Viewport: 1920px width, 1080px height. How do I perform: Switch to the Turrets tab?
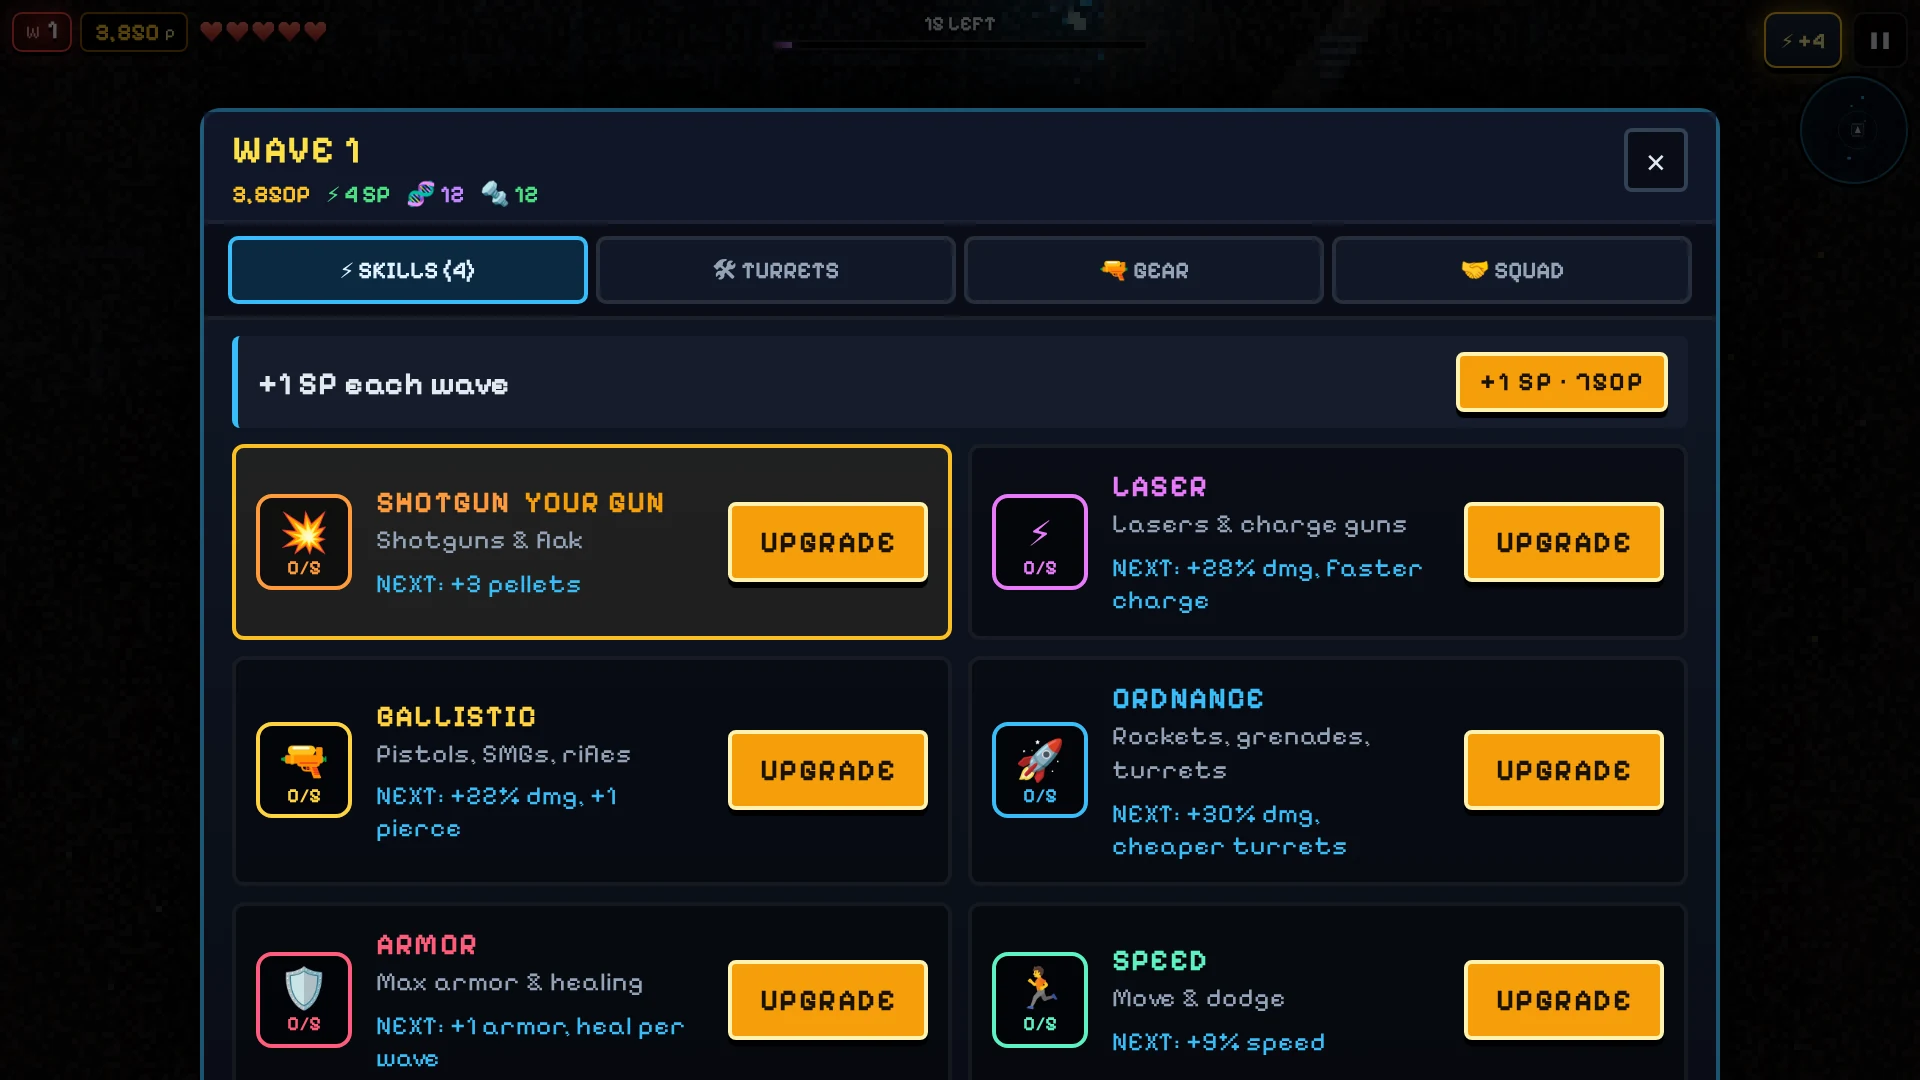tap(776, 270)
